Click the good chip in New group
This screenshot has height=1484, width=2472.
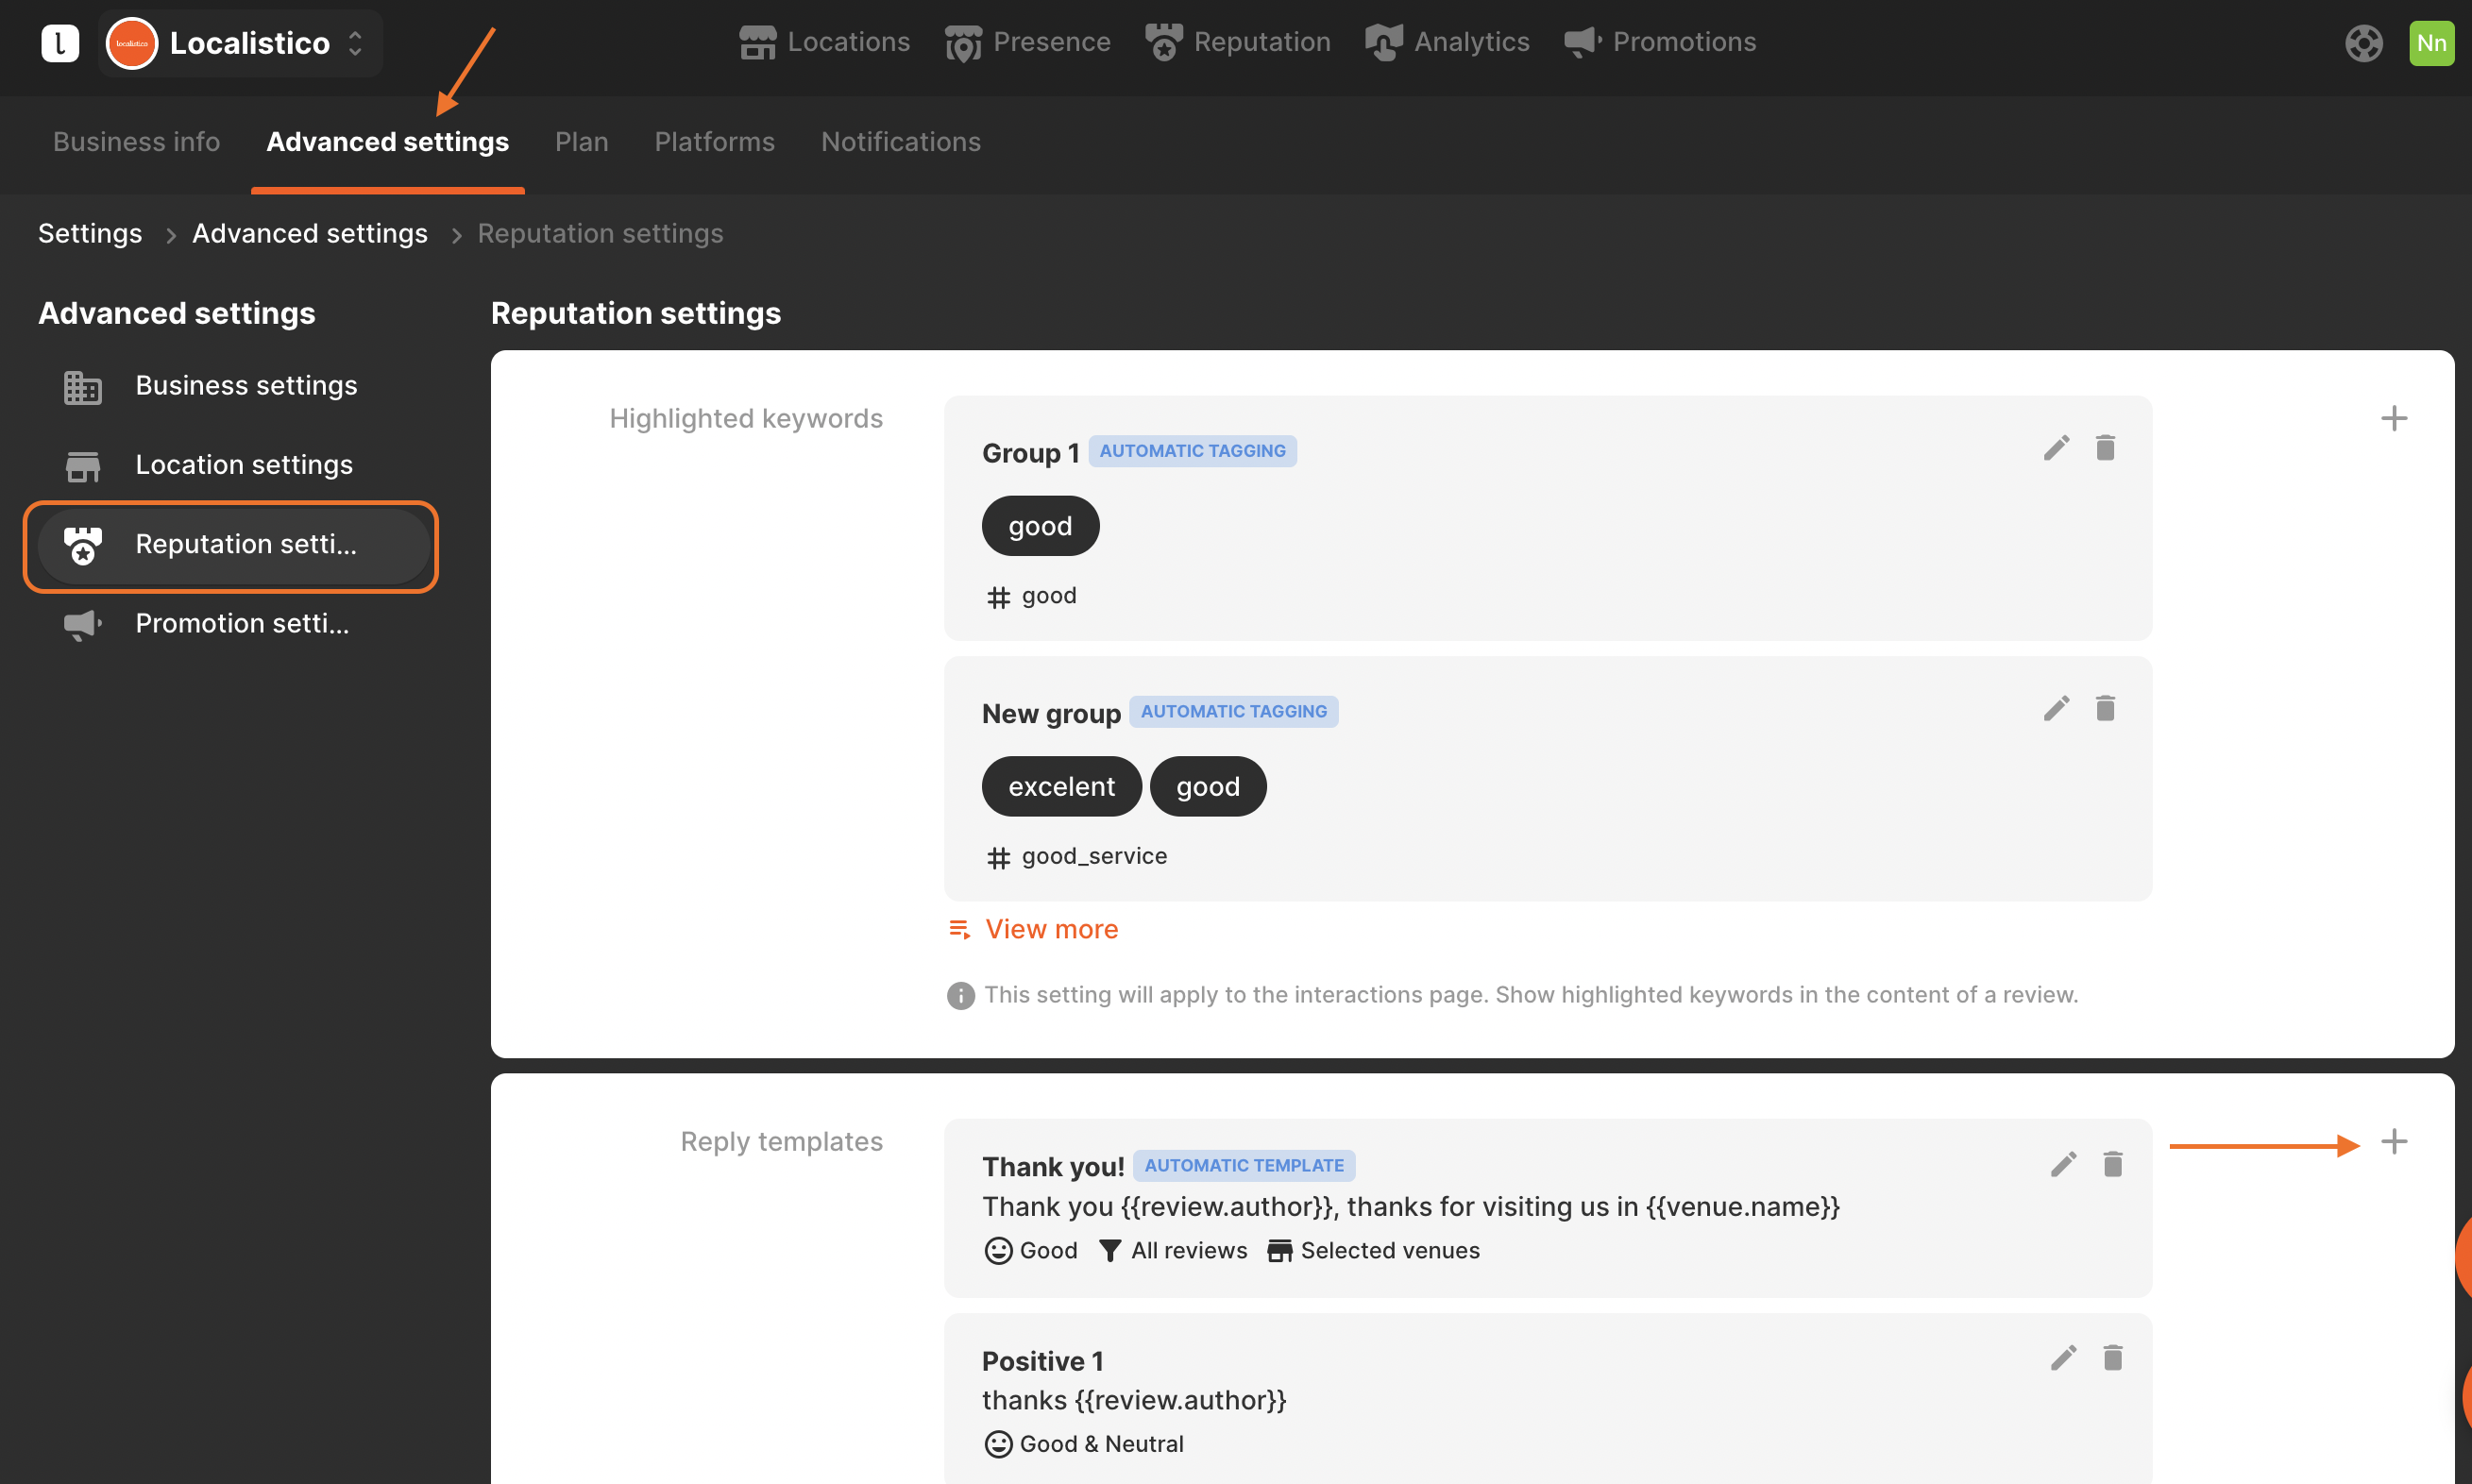[x=1208, y=787]
